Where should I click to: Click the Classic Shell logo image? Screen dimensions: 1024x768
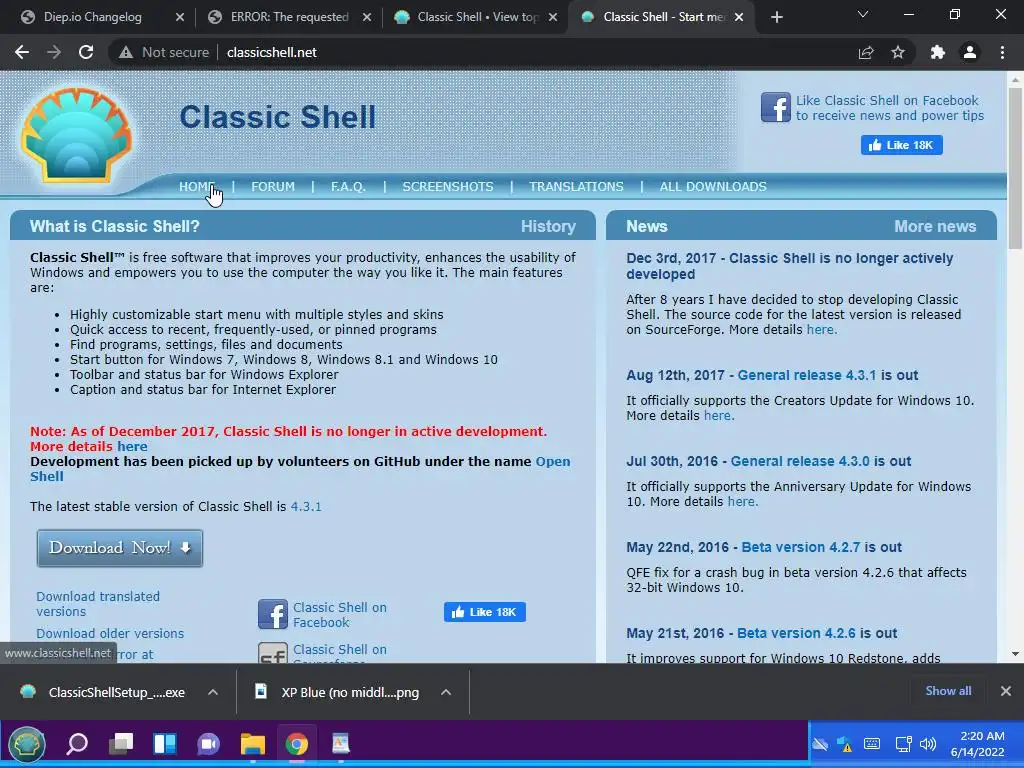point(77,136)
